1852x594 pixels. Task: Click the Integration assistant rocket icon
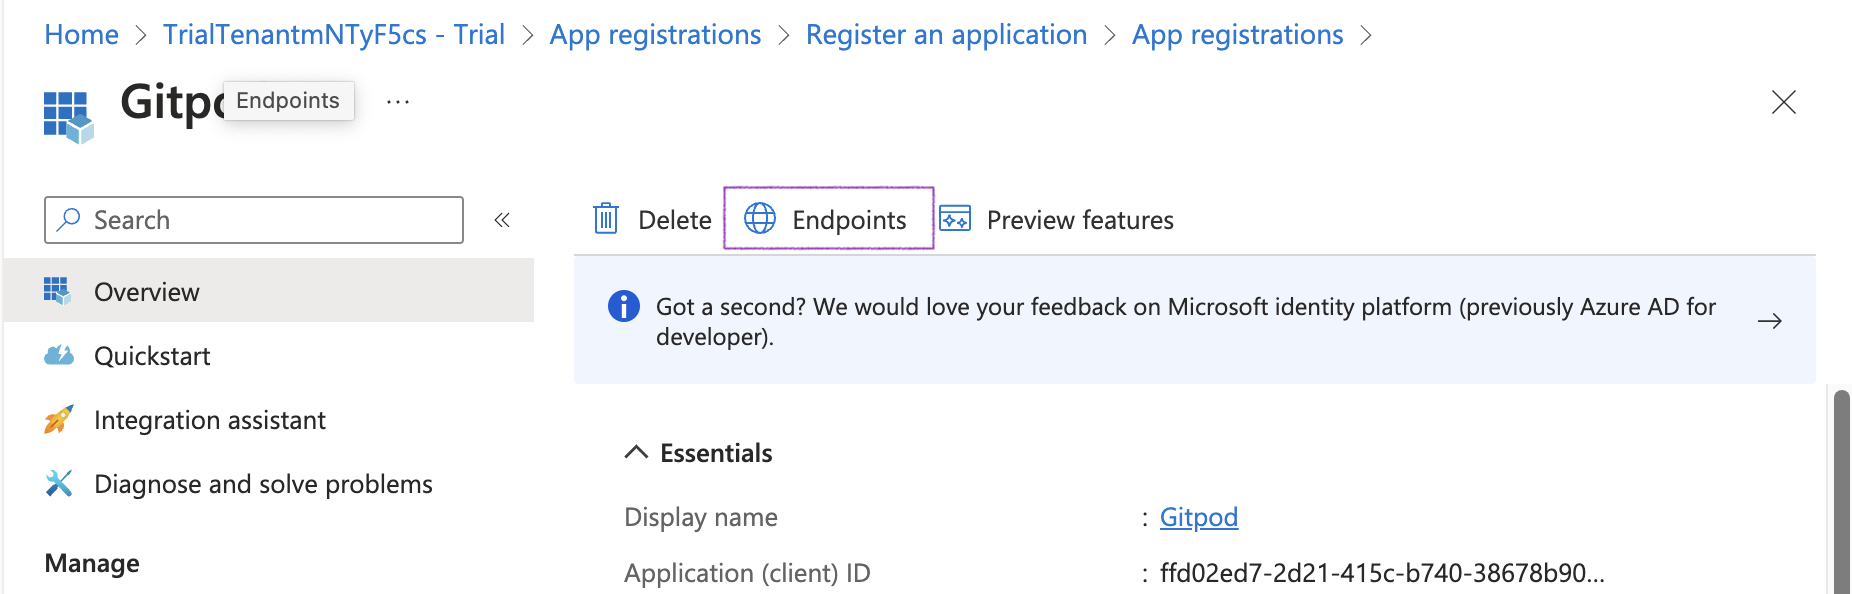pyautogui.click(x=59, y=420)
